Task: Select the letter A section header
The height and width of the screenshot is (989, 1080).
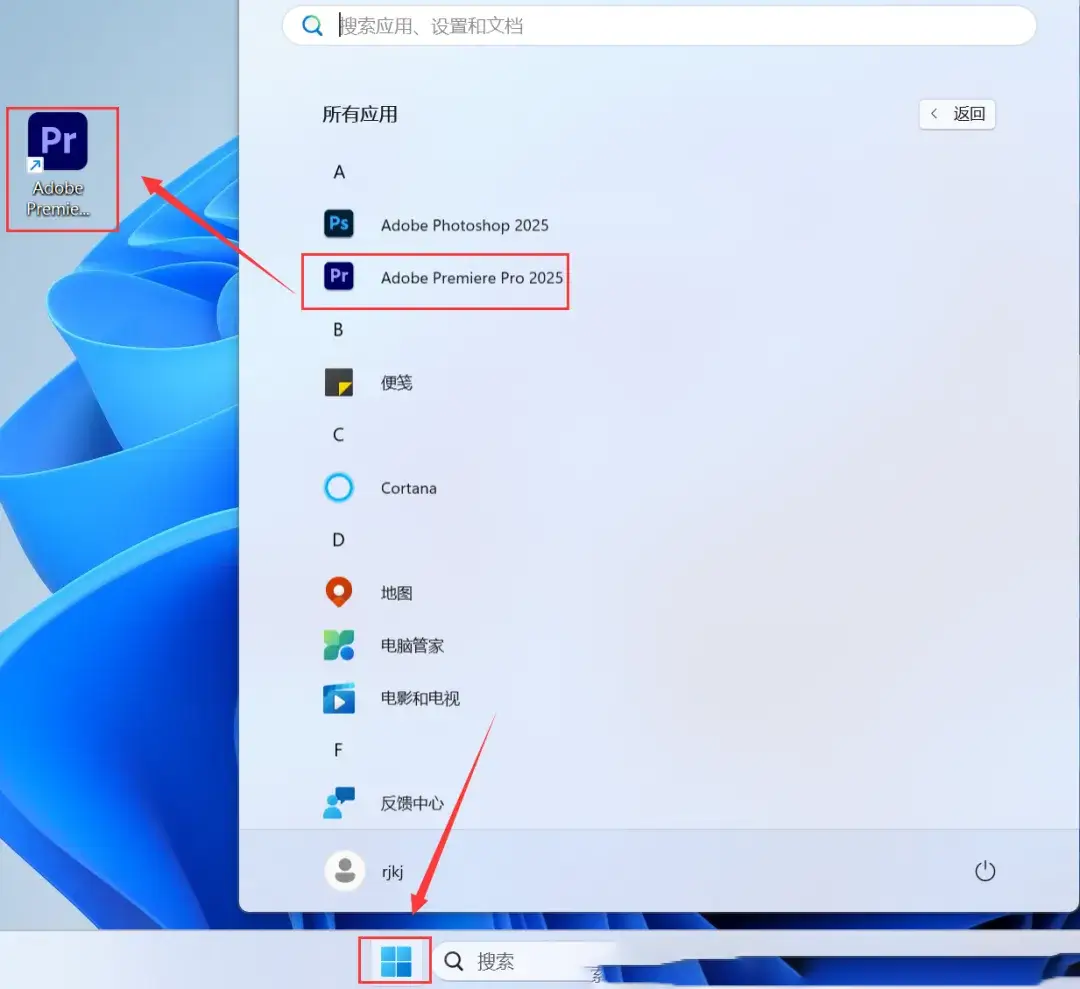Action: pyautogui.click(x=339, y=172)
